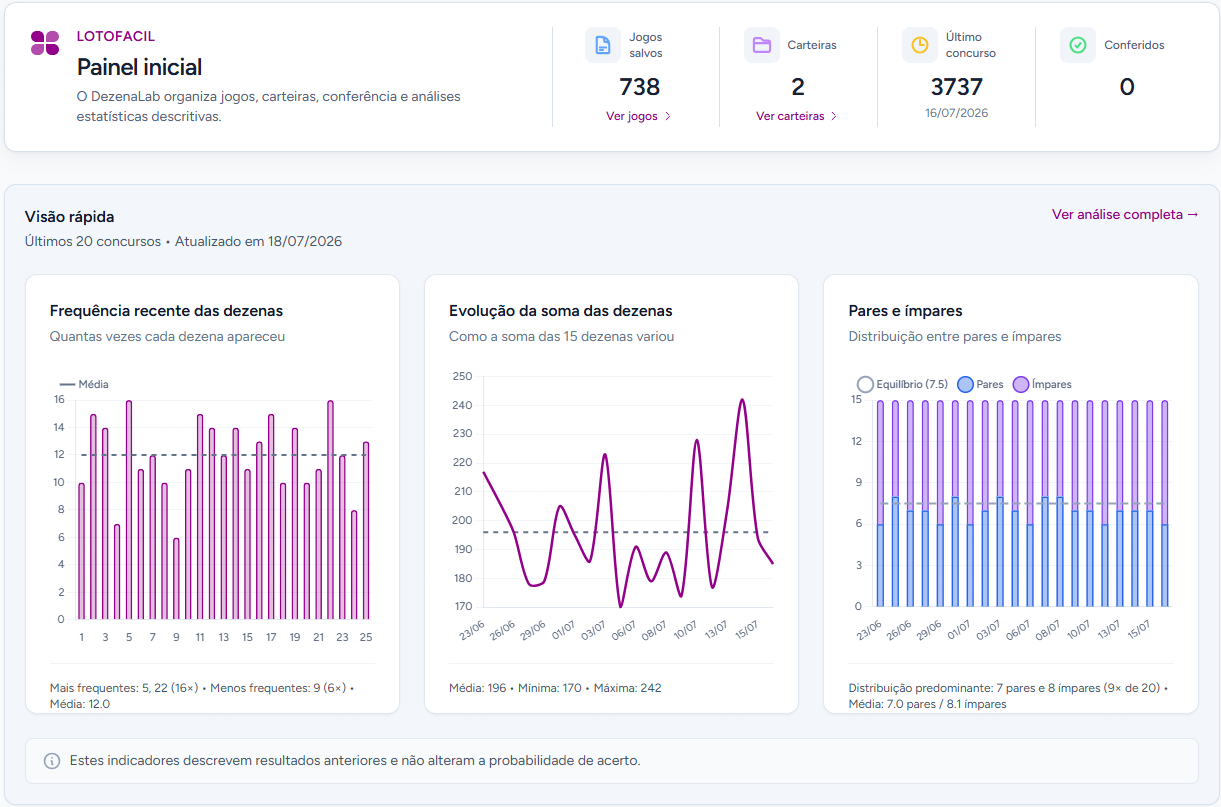Click the Jogos salvos document icon

pyautogui.click(x=603, y=45)
